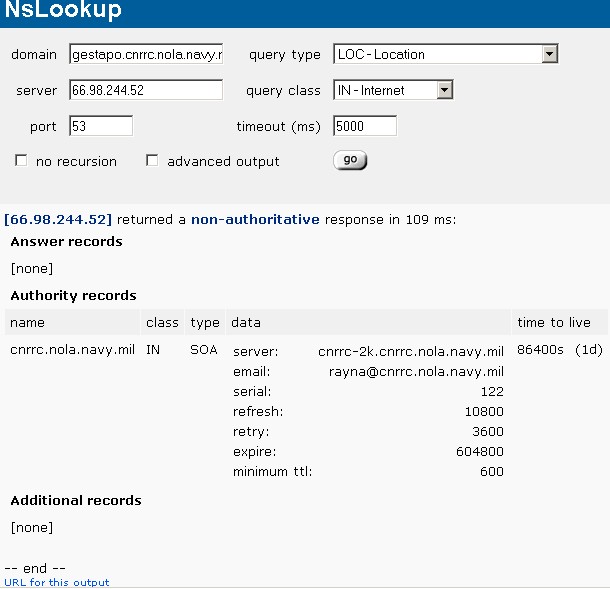Click the SOA type cell
610x589 pixels.
coord(204,350)
